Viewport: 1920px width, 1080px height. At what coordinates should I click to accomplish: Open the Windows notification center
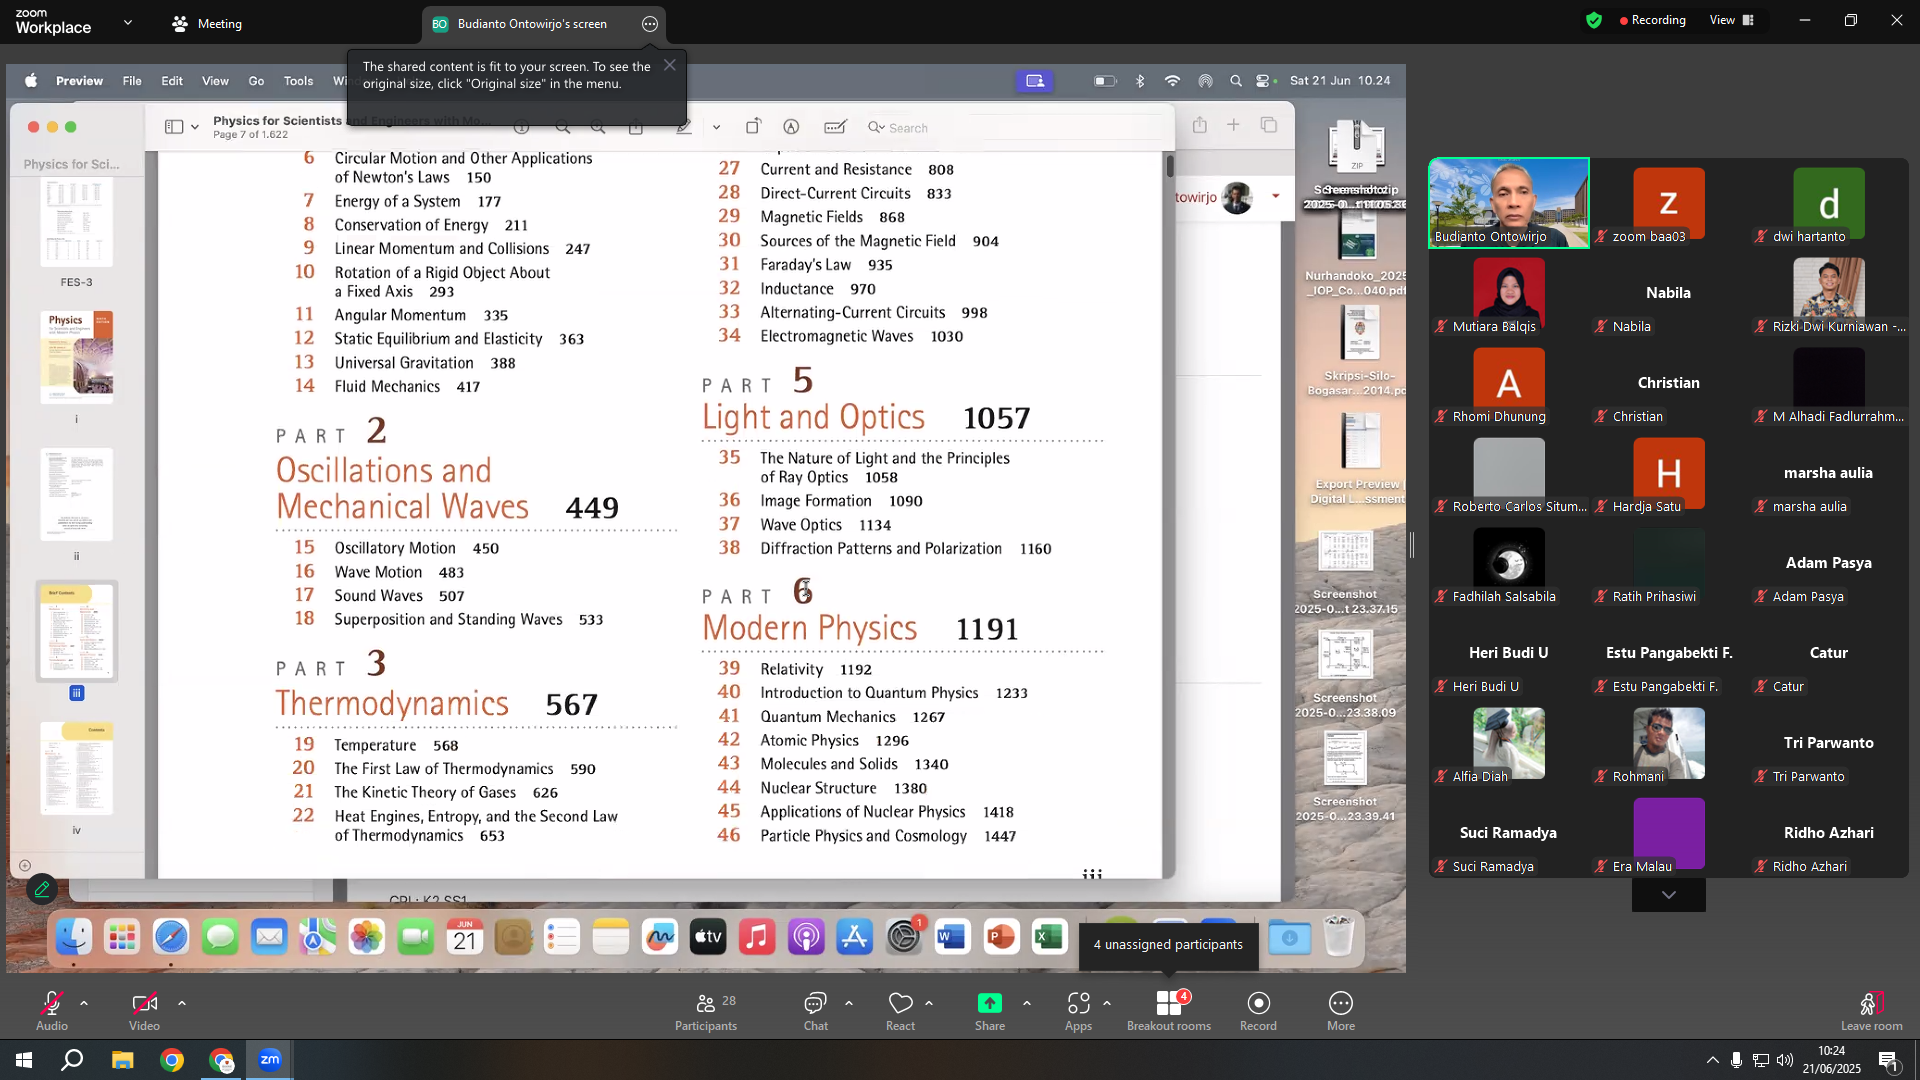[1889, 1061]
